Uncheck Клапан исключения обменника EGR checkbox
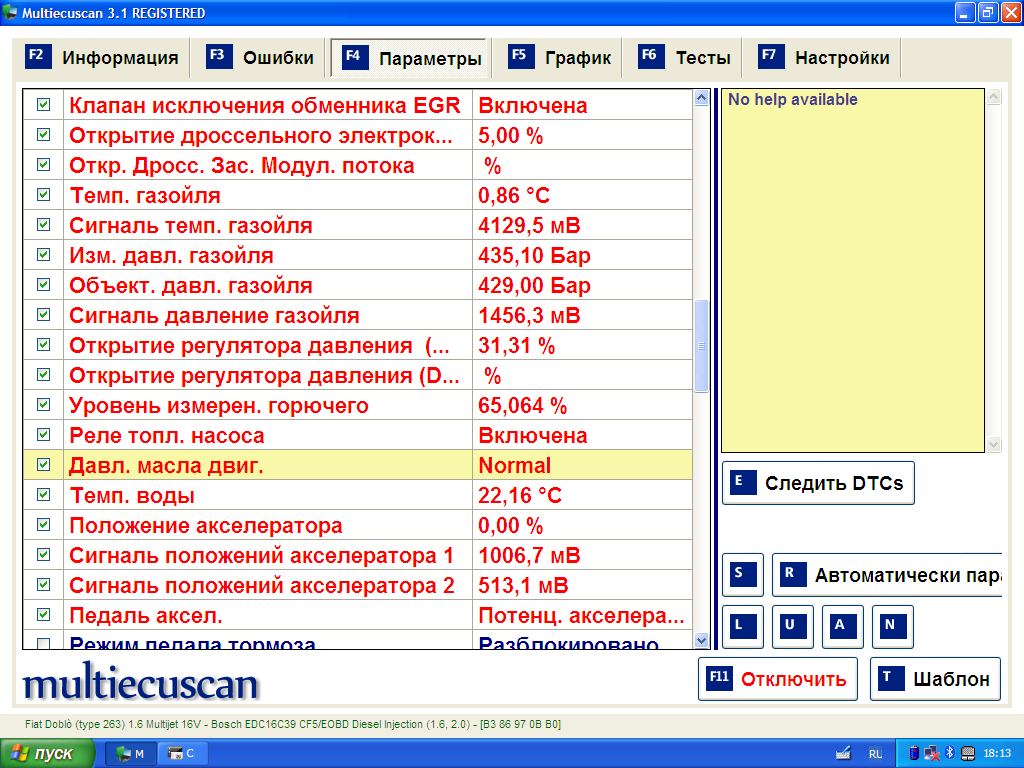The image size is (1024, 768). click(x=44, y=104)
